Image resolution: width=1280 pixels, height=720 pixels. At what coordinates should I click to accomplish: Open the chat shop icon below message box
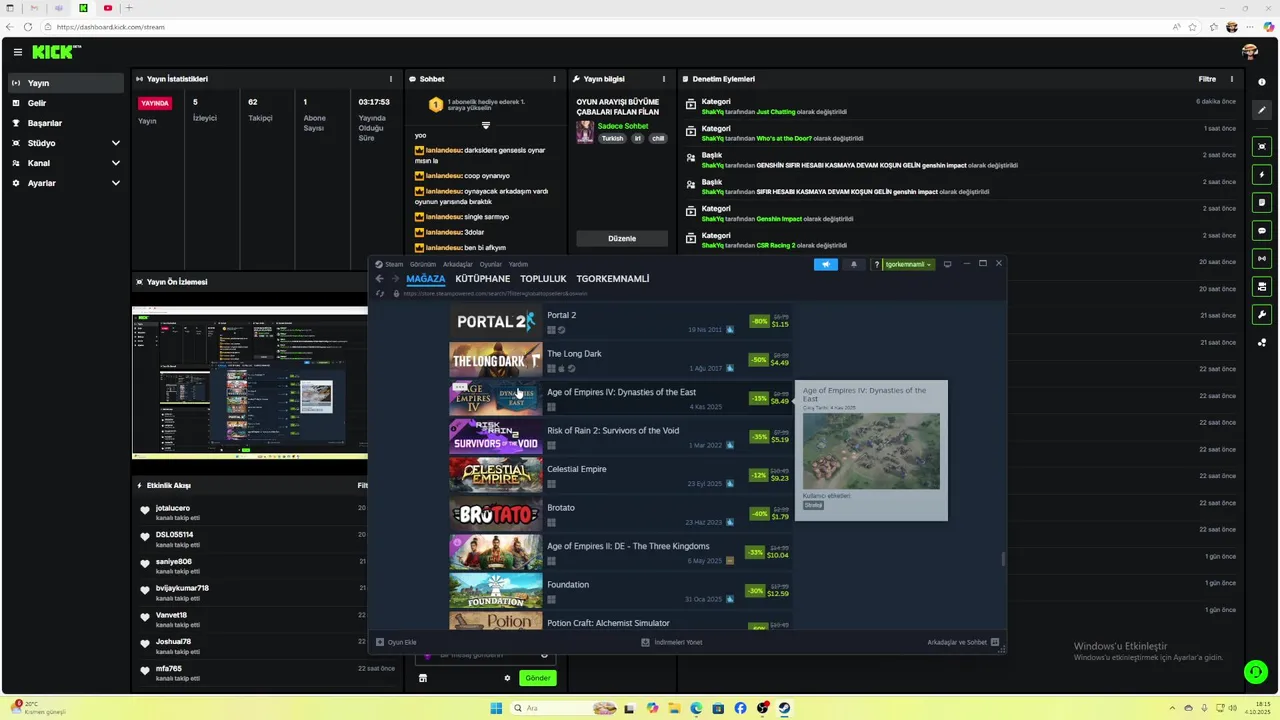tap(423, 678)
